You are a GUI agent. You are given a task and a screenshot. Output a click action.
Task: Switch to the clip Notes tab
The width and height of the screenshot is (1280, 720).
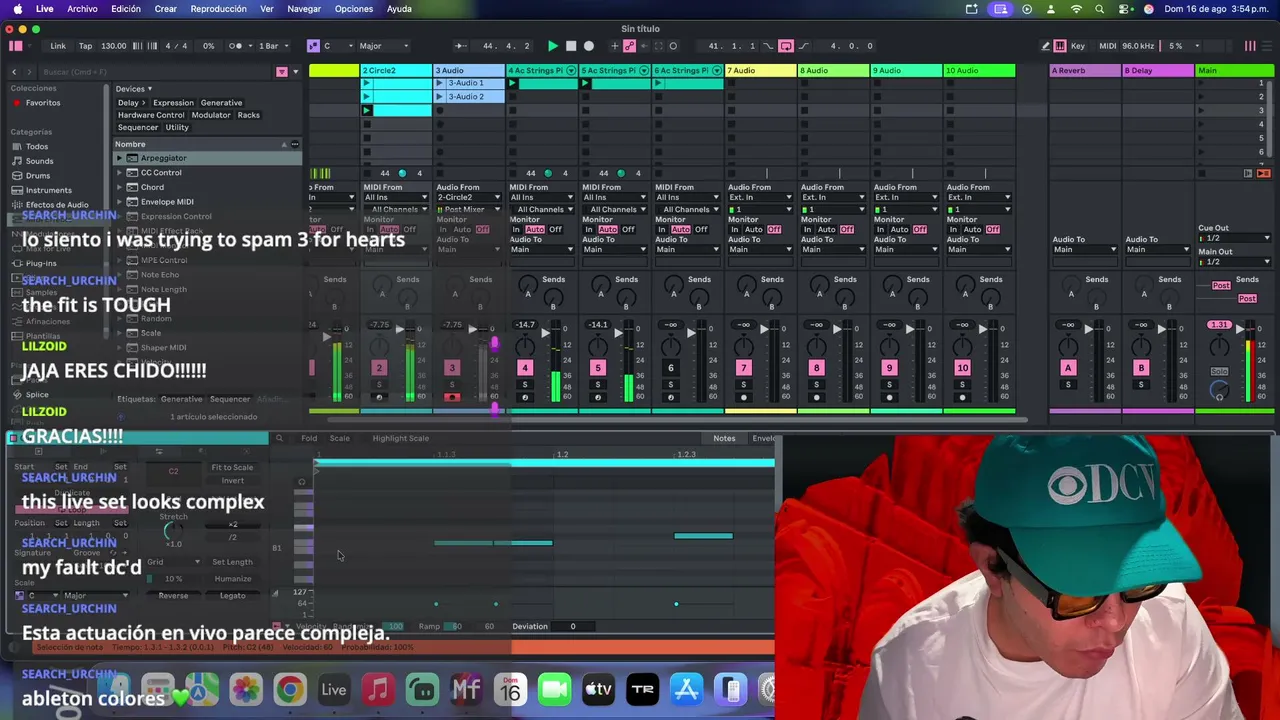[724, 439]
